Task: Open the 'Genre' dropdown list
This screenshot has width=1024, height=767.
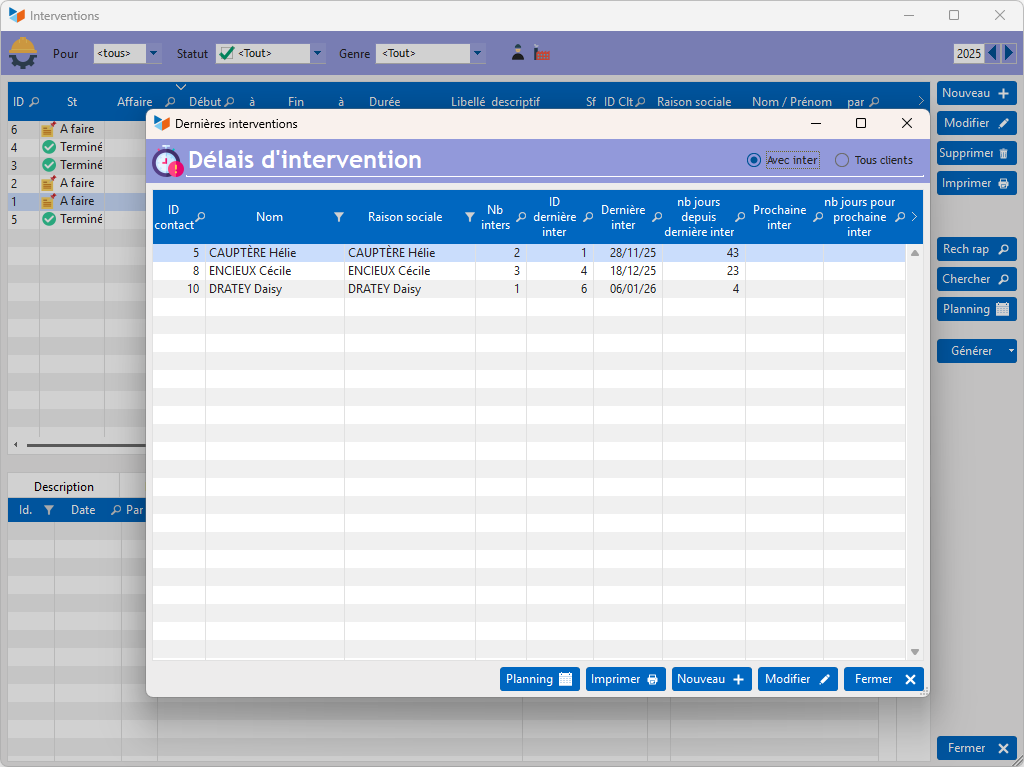Action: click(477, 53)
